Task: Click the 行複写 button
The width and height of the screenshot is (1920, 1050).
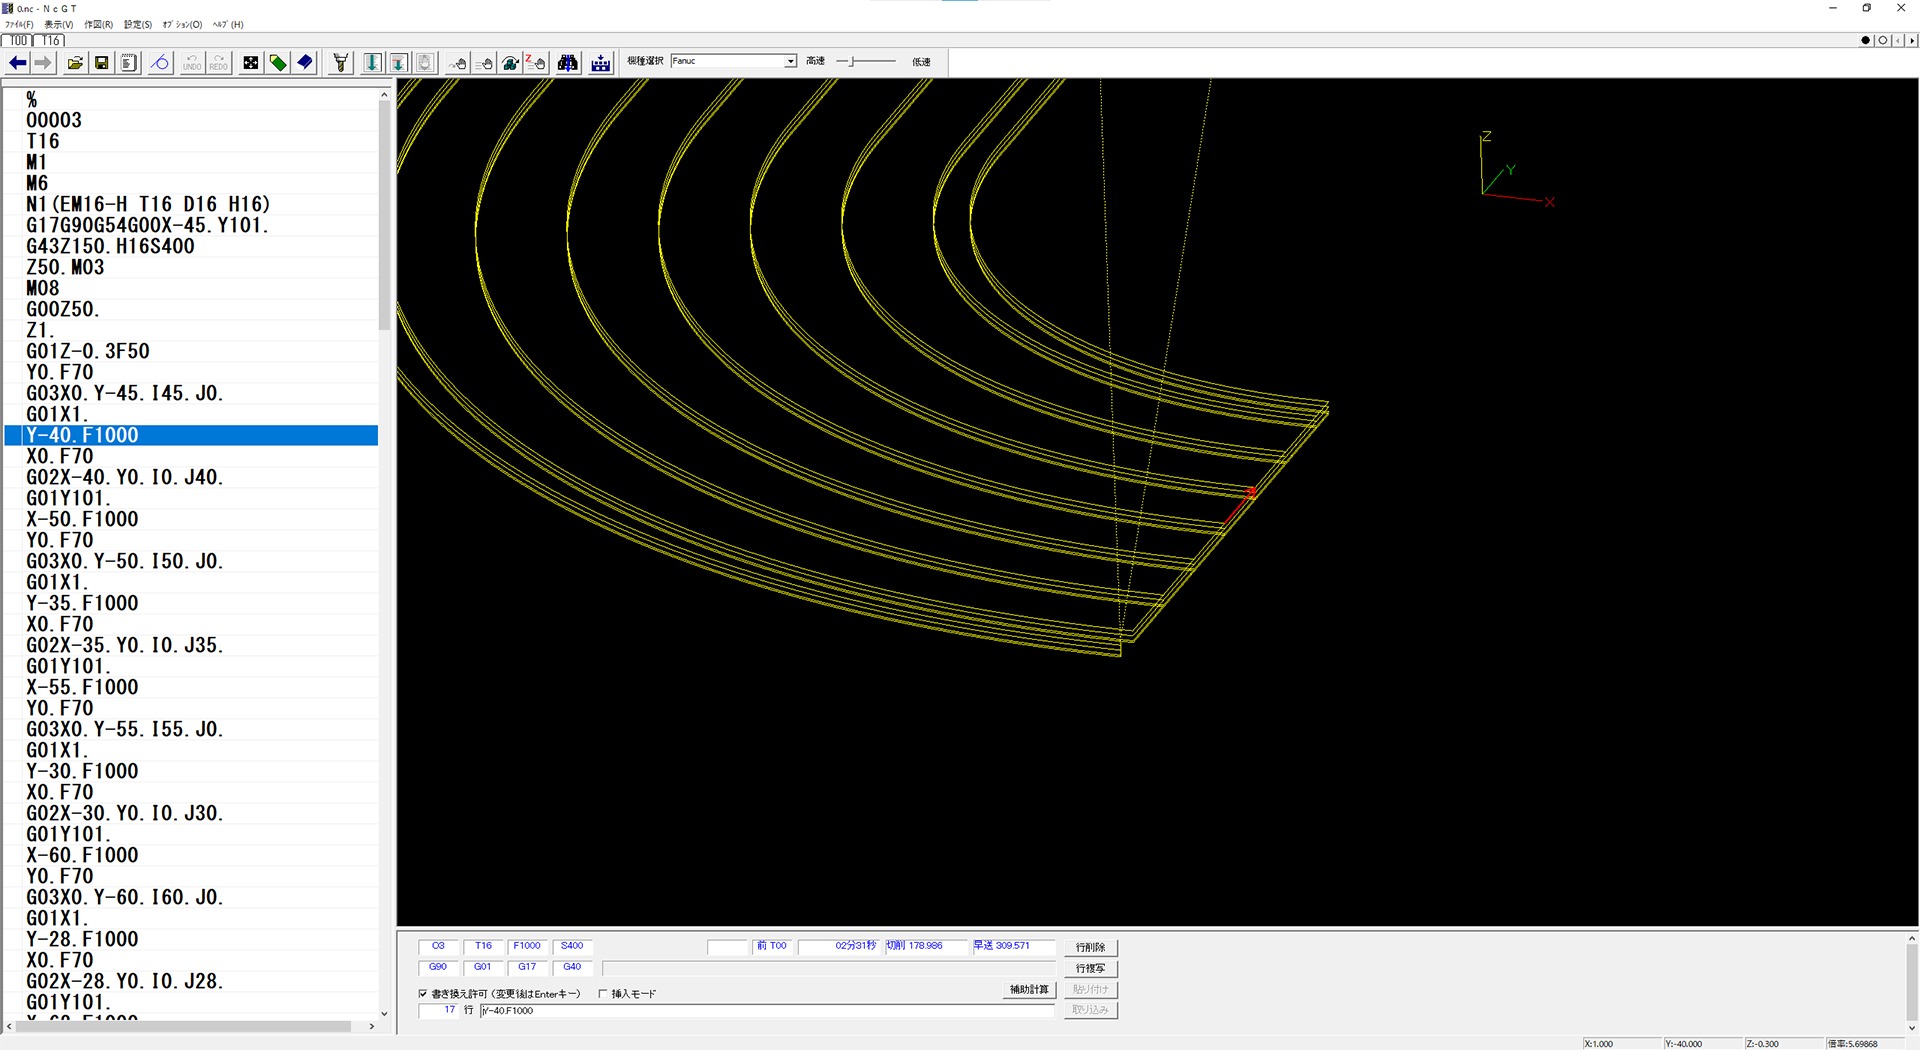Action: [x=1090, y=968]
